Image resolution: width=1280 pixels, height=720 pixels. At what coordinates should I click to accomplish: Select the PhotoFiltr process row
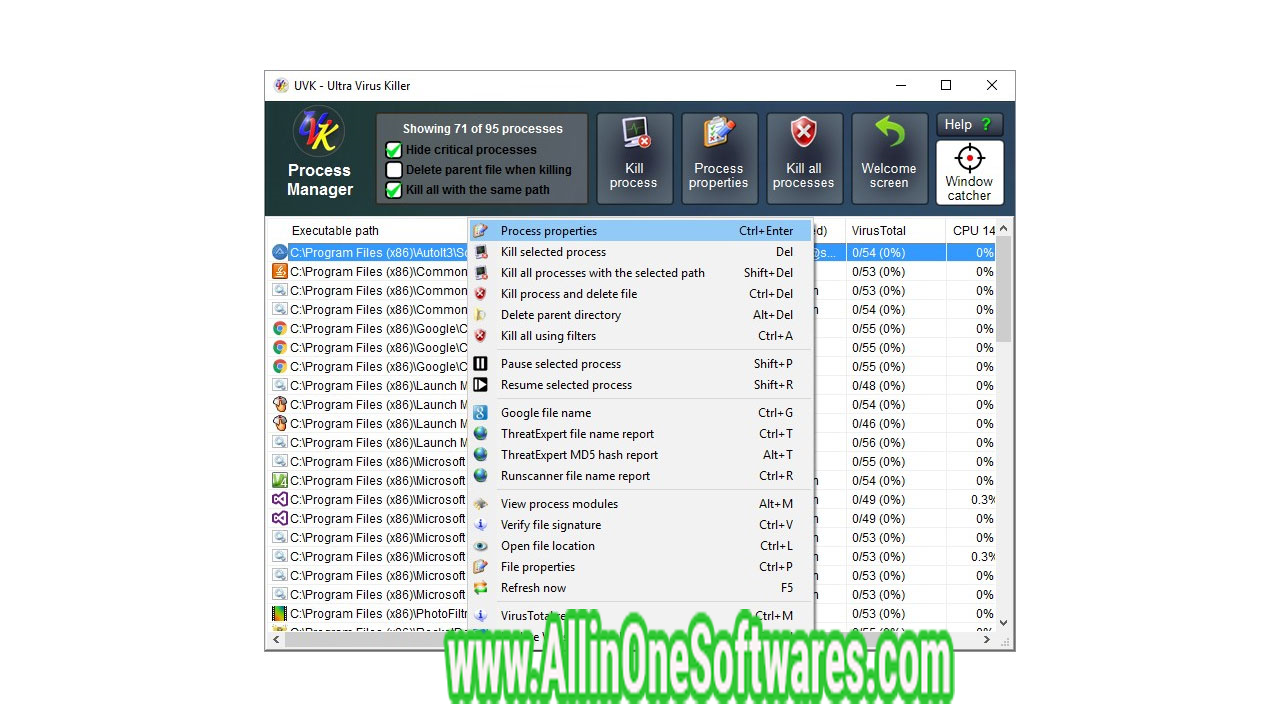click(x=633, y=614)
